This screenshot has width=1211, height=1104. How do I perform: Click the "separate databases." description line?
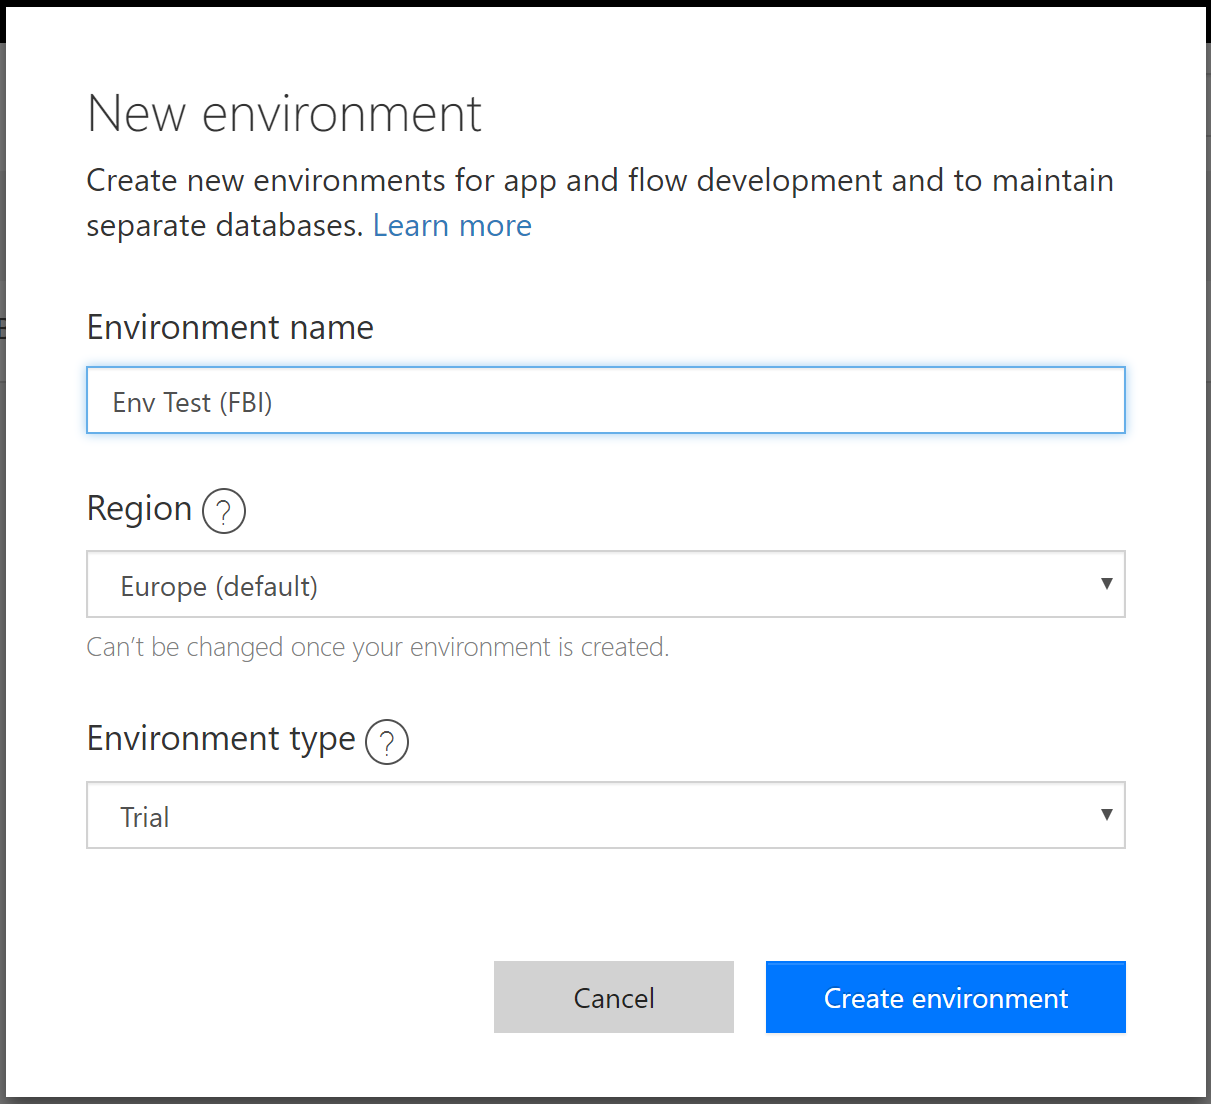pos(224,226)
